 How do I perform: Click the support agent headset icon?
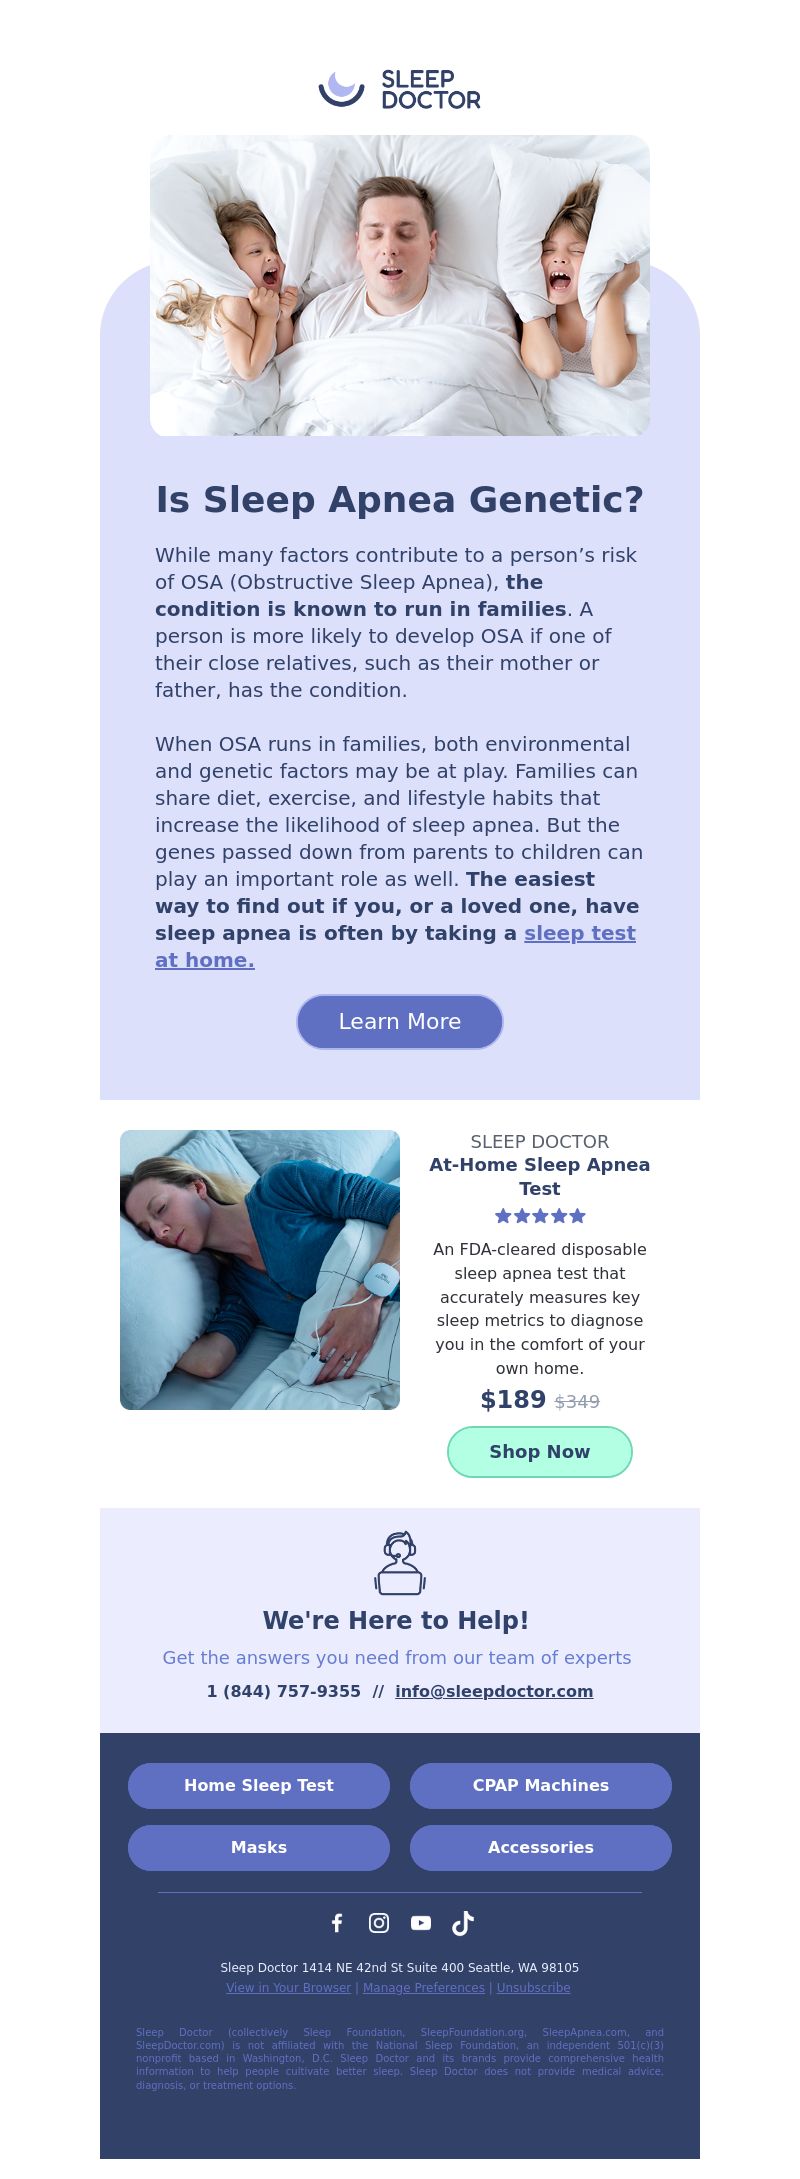400,1562
